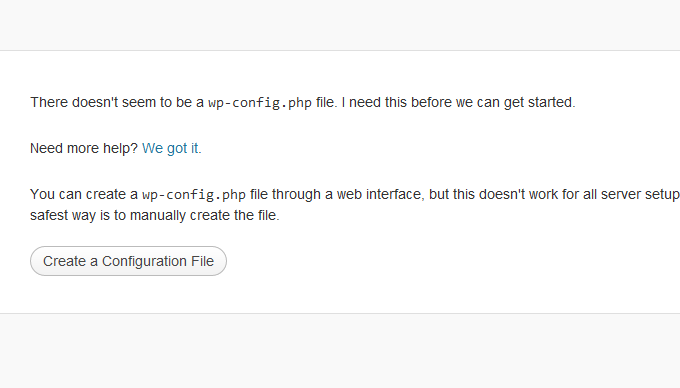Open the 'We got it' help link
Screen dimensions: 680x388
point(172,148)
